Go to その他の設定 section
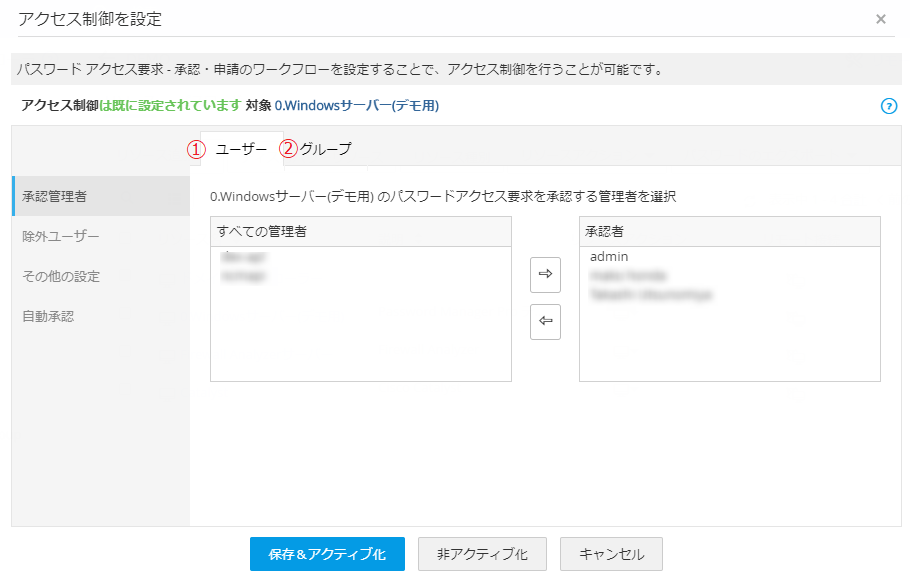Screen dimensions: 910x582 tap(61, 276)
